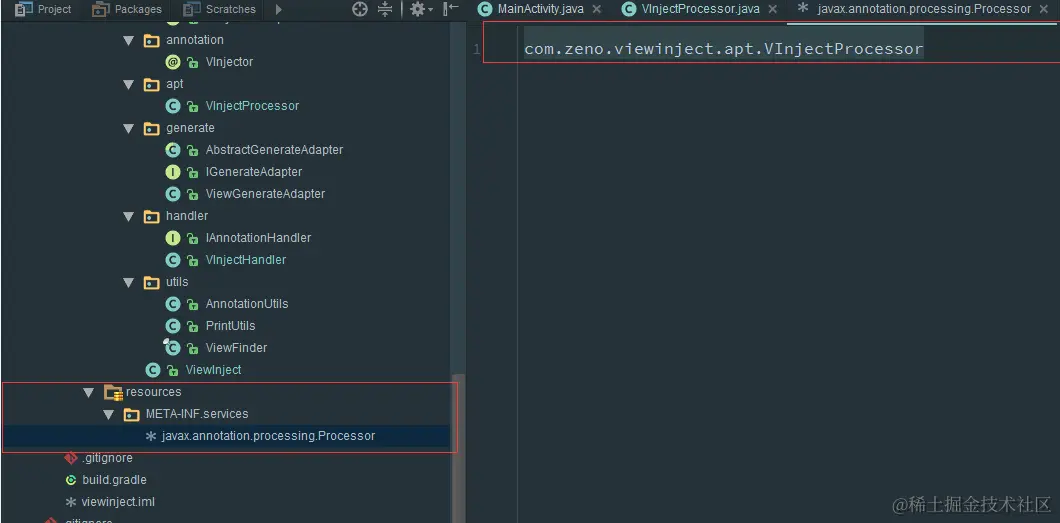
Task: Collapse the generate package
Action: coord(128,128)
